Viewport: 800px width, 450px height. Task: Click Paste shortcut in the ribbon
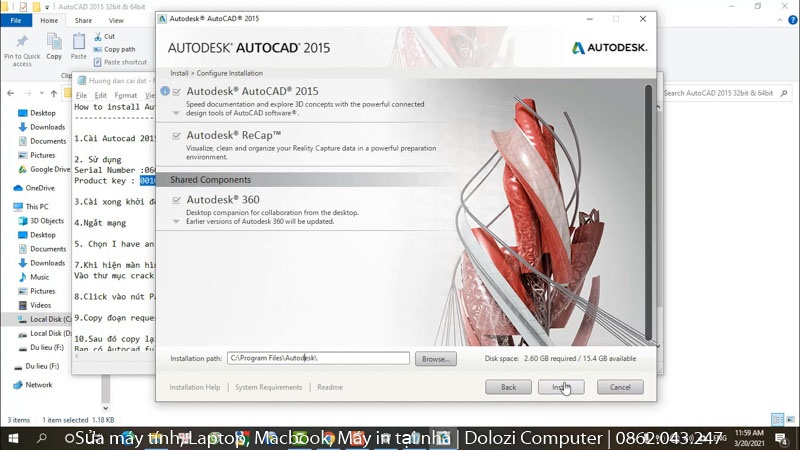point(120,62)
